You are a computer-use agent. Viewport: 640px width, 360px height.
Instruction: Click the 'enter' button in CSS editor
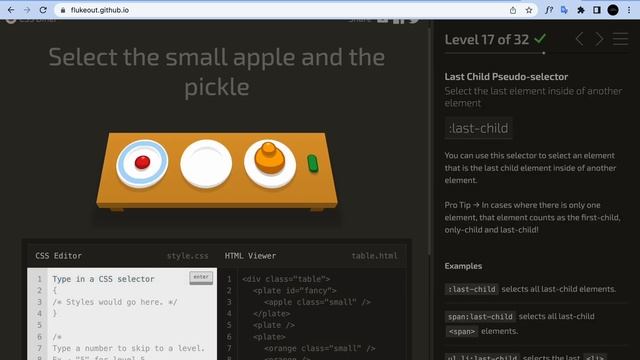(201, 278)
